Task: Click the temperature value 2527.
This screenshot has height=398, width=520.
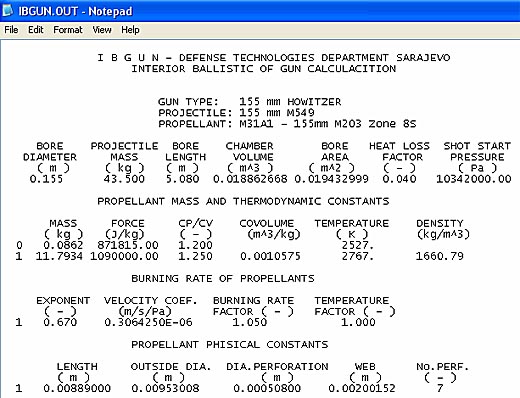Action: [358, 245]
